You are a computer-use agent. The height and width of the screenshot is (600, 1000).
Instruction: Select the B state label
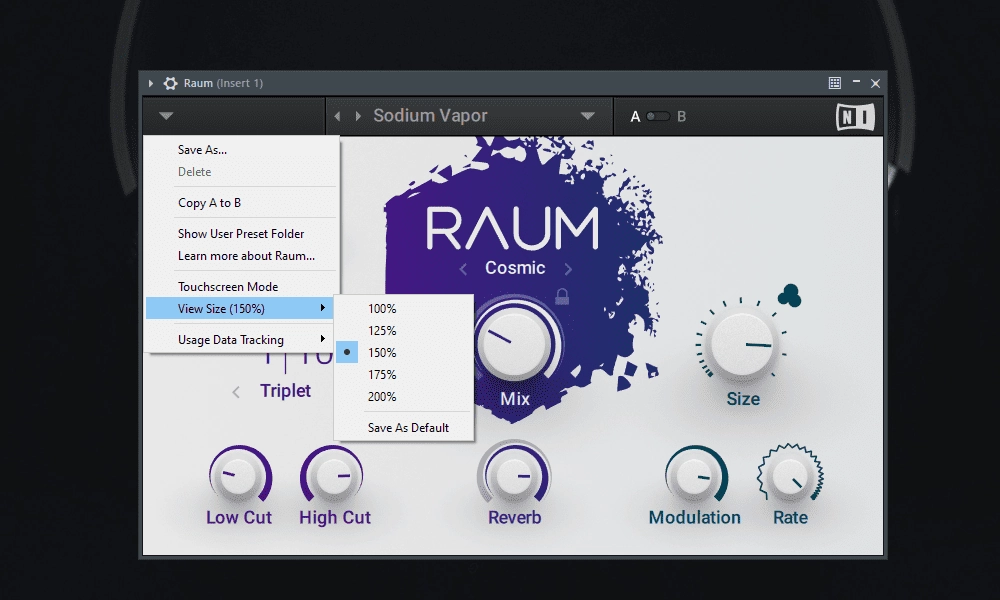[681, 117]
